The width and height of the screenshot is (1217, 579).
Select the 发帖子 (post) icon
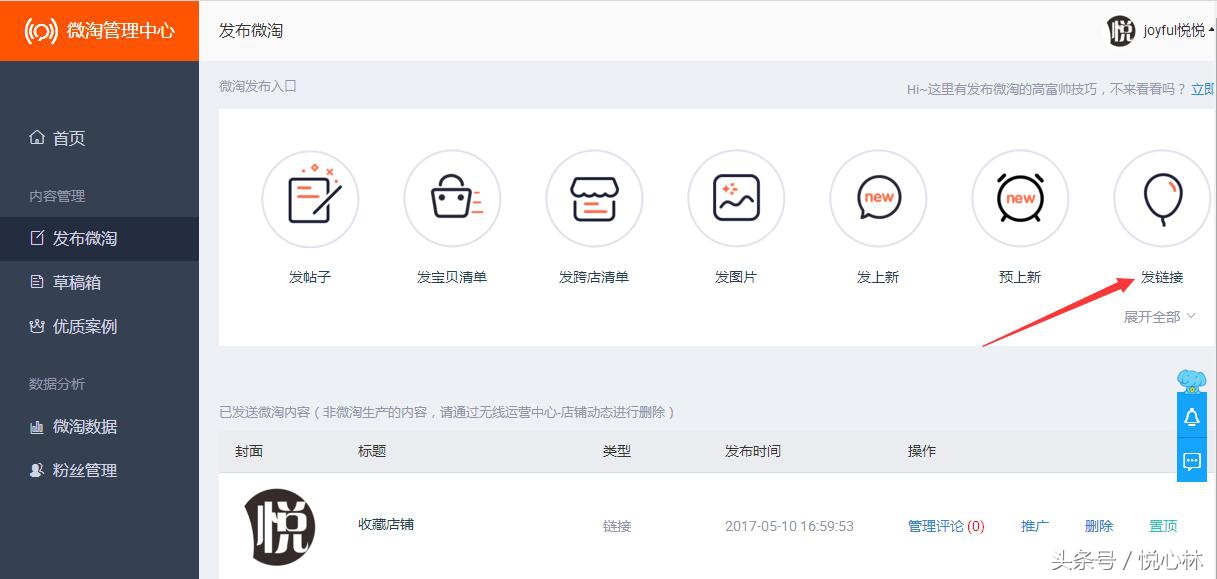click(x=310, y=198)
